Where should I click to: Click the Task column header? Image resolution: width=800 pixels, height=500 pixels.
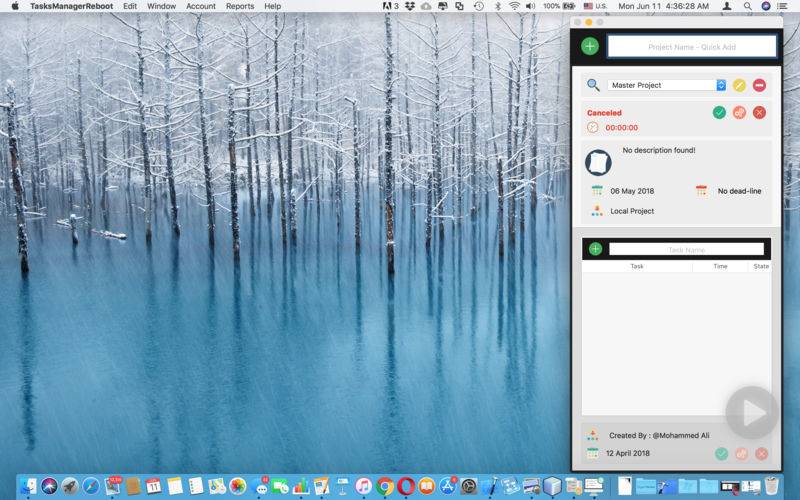637,267
